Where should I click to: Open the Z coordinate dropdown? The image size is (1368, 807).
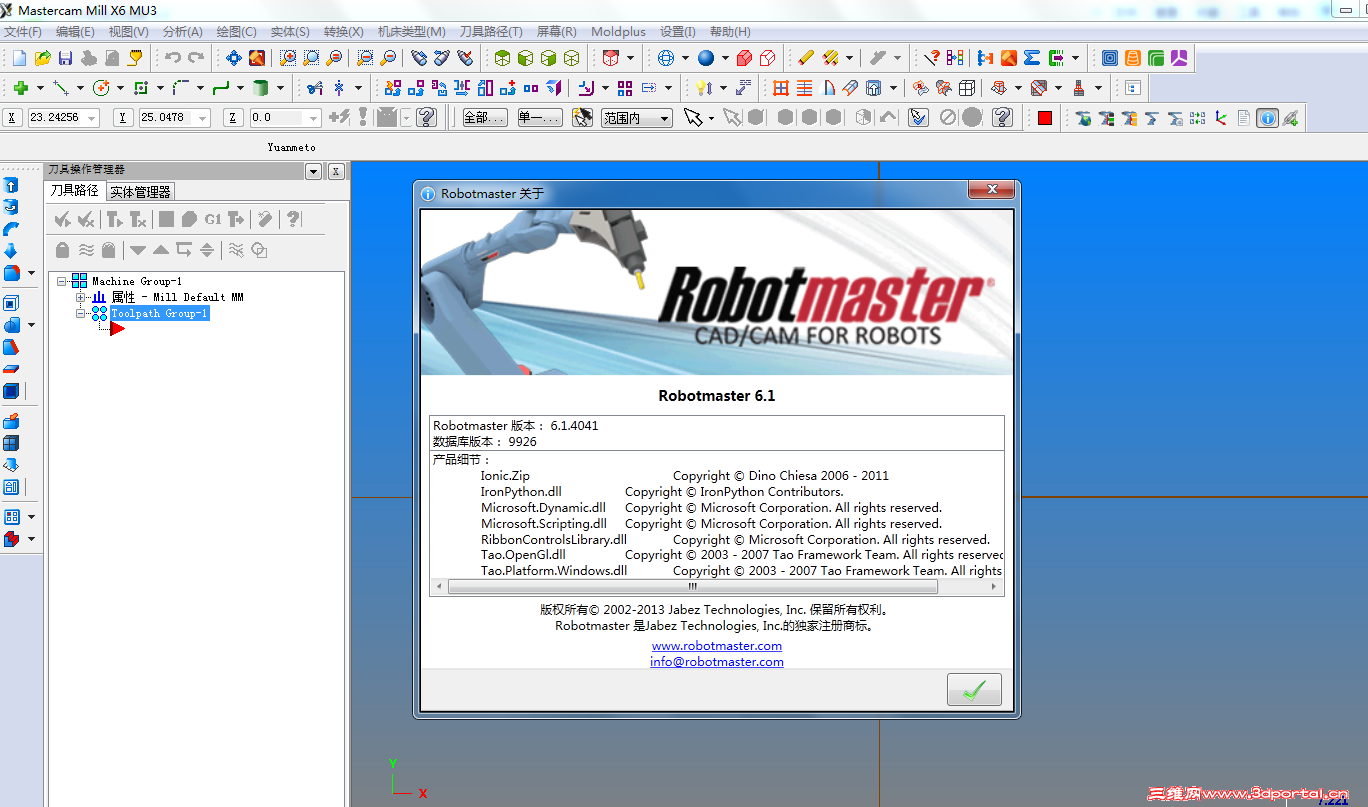point(313,118)
